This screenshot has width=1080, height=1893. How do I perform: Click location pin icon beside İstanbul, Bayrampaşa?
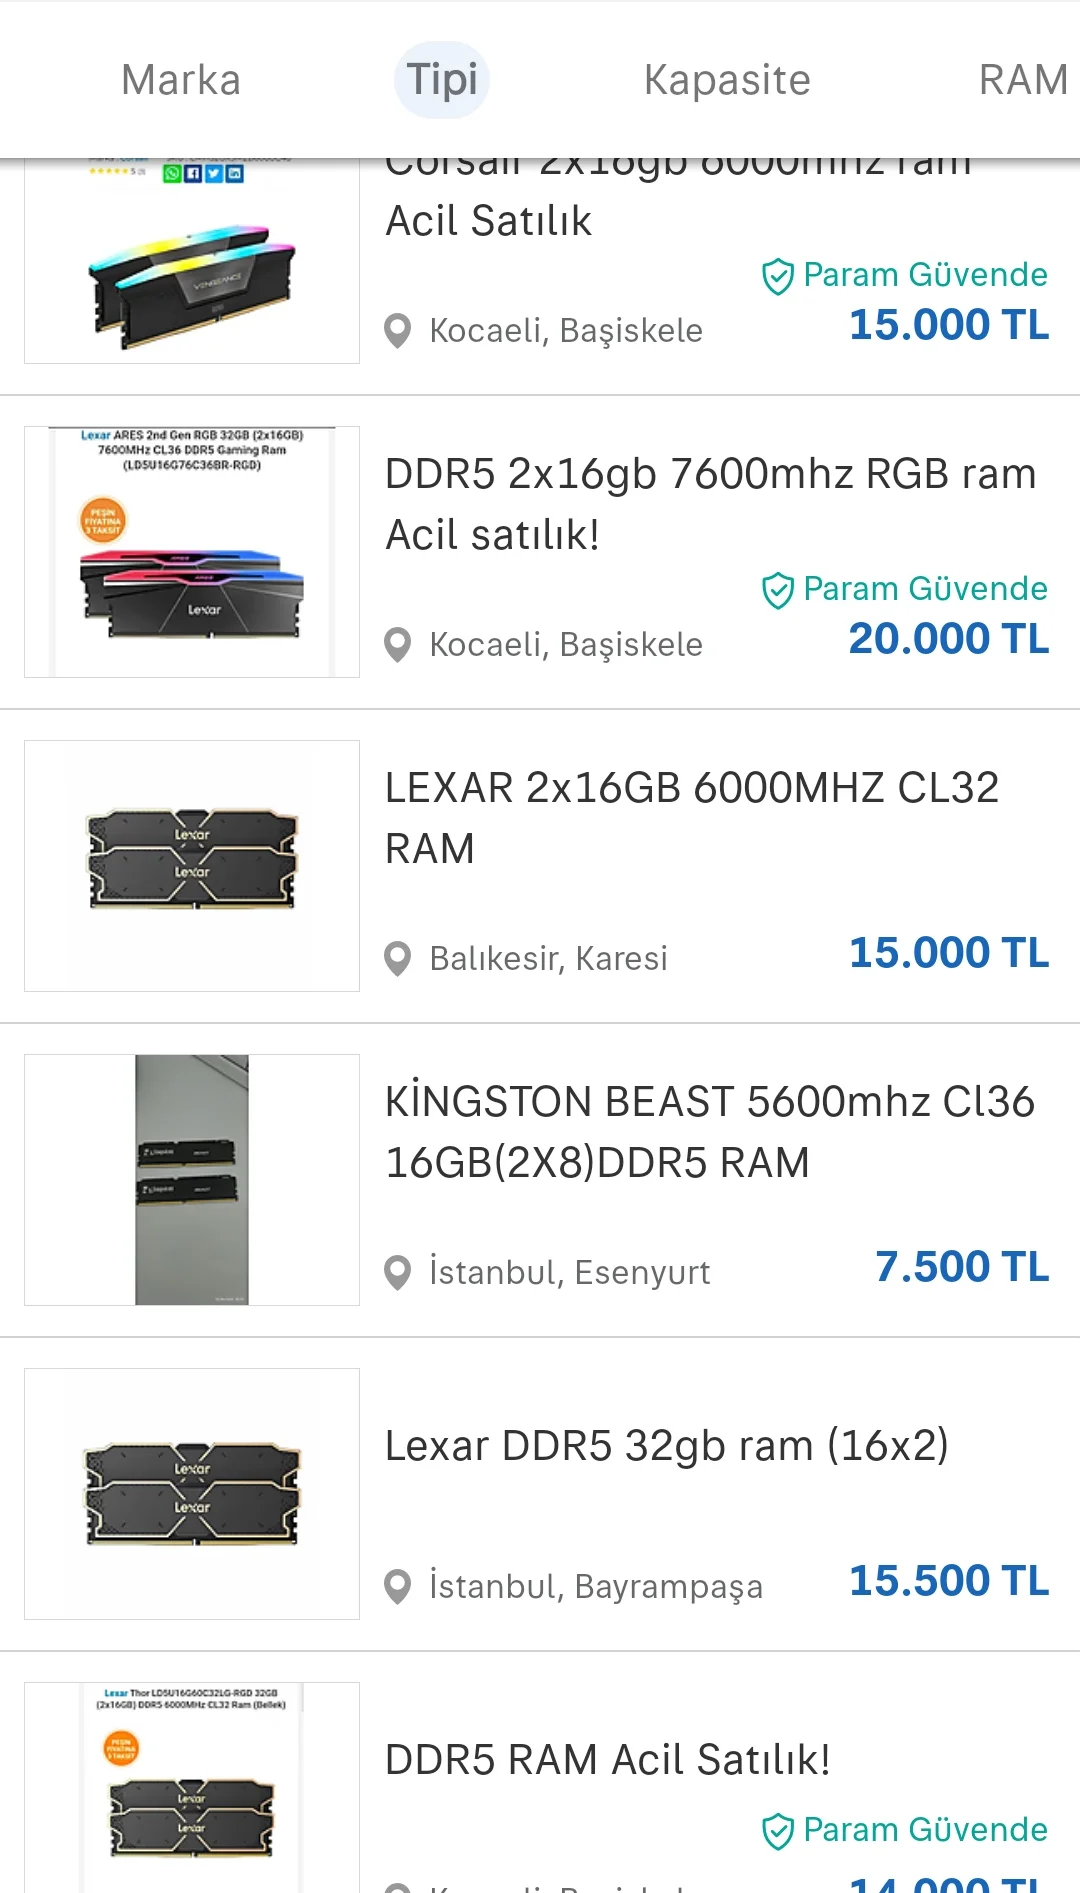[x=398, y=1587]
